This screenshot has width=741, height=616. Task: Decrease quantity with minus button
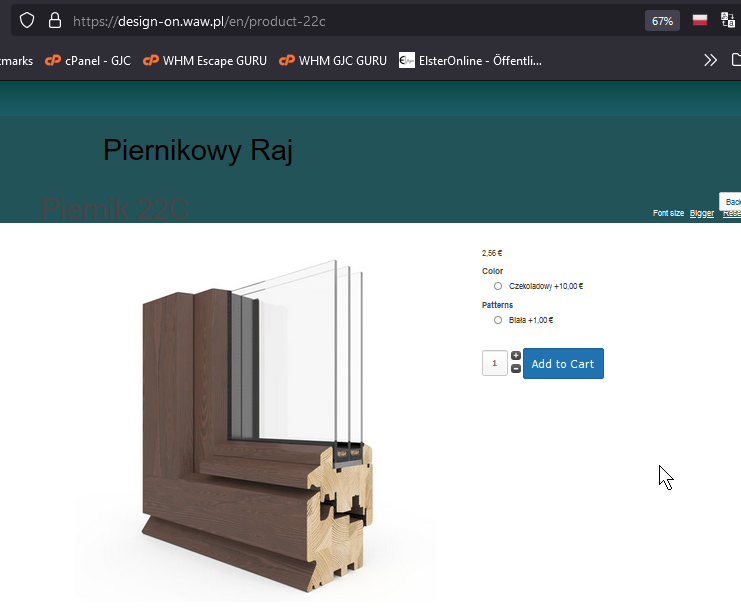tap(516, 368)
